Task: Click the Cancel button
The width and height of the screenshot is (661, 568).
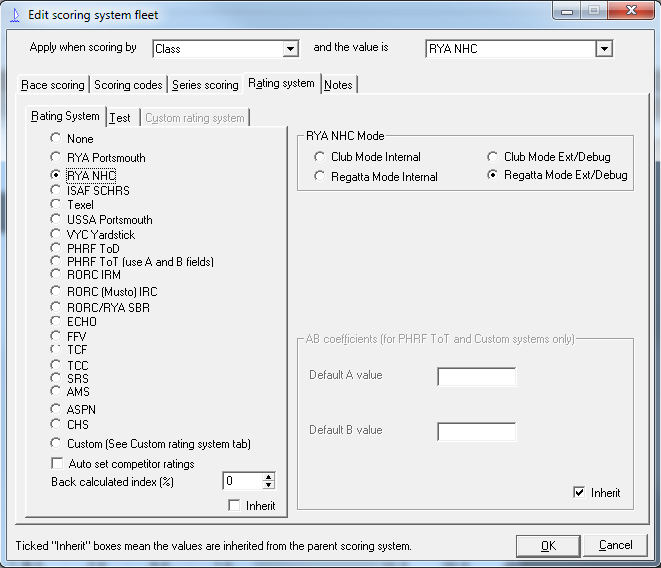Action: 615,546
